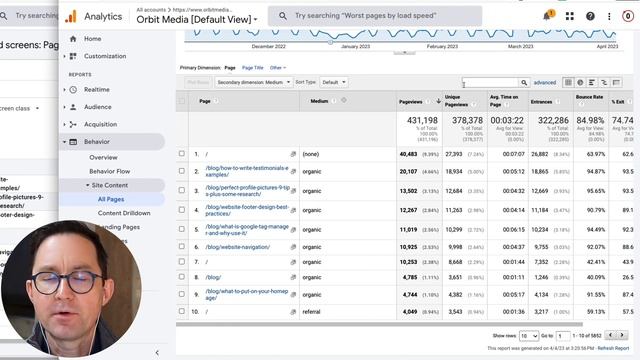Click the Pageviews sort arrow
The width and height of the screenshot is (640, 360).
click(x=438, y=101)
